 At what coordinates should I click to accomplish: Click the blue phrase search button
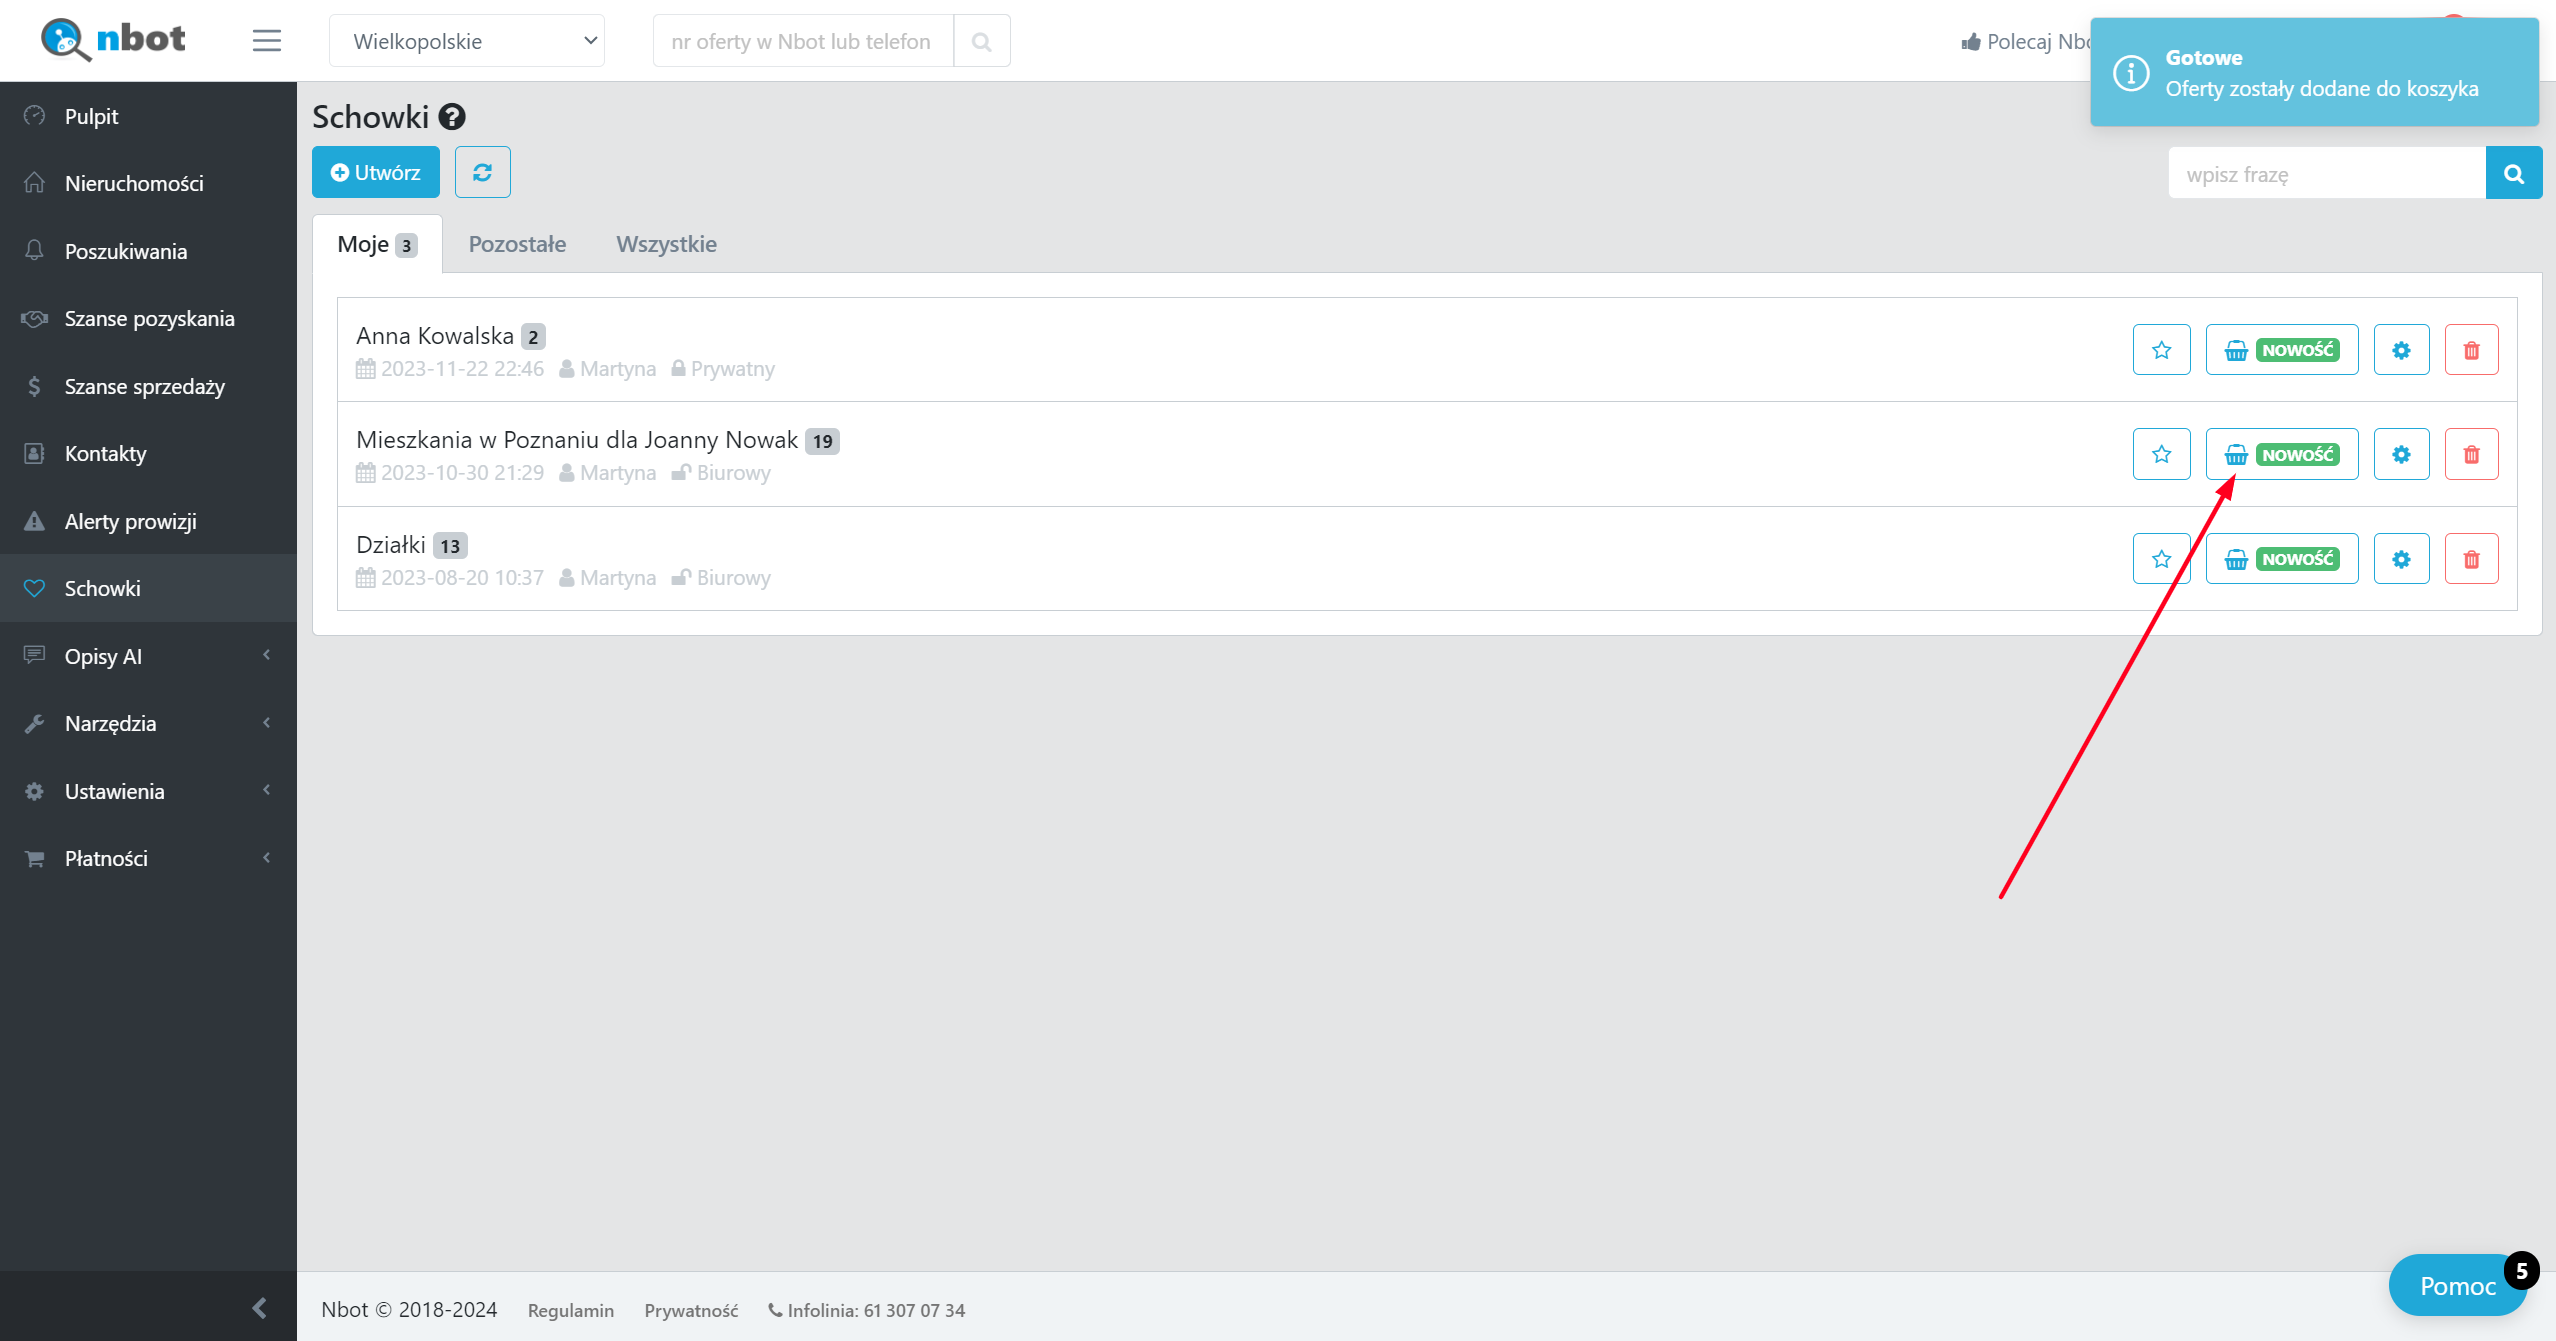coord(2514,174)
